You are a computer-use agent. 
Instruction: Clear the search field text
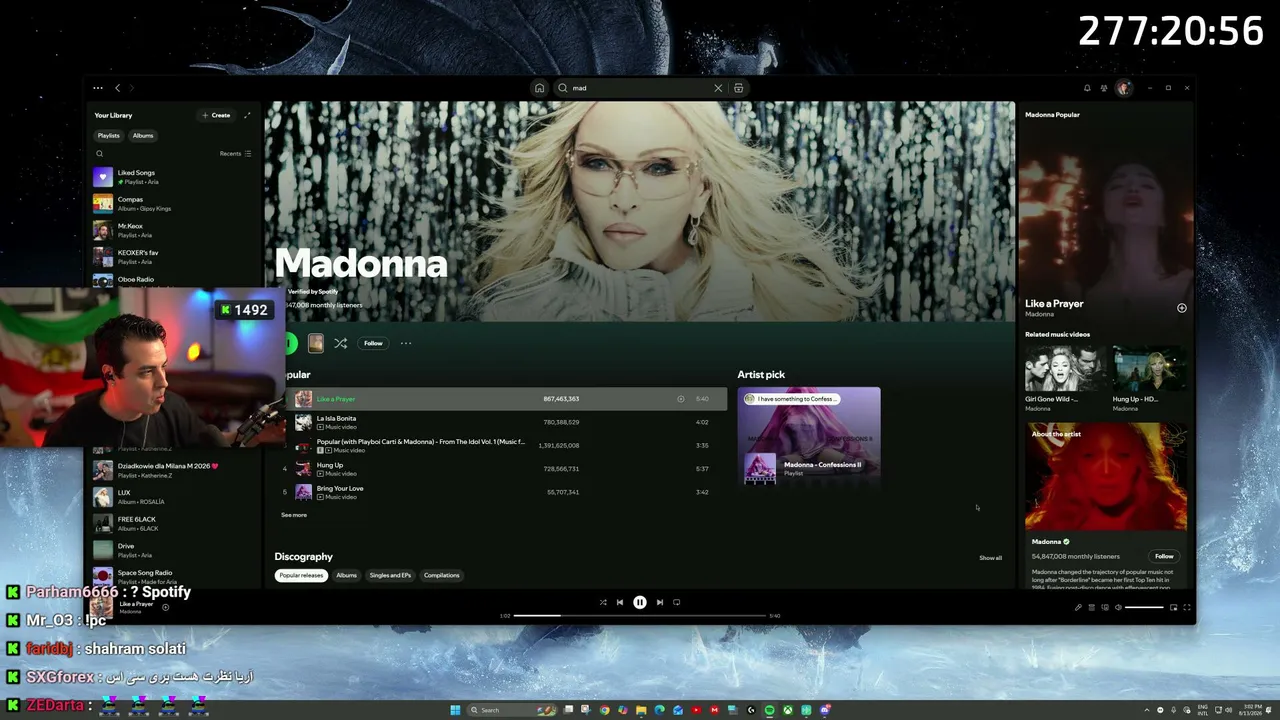[x=718, y=88]
